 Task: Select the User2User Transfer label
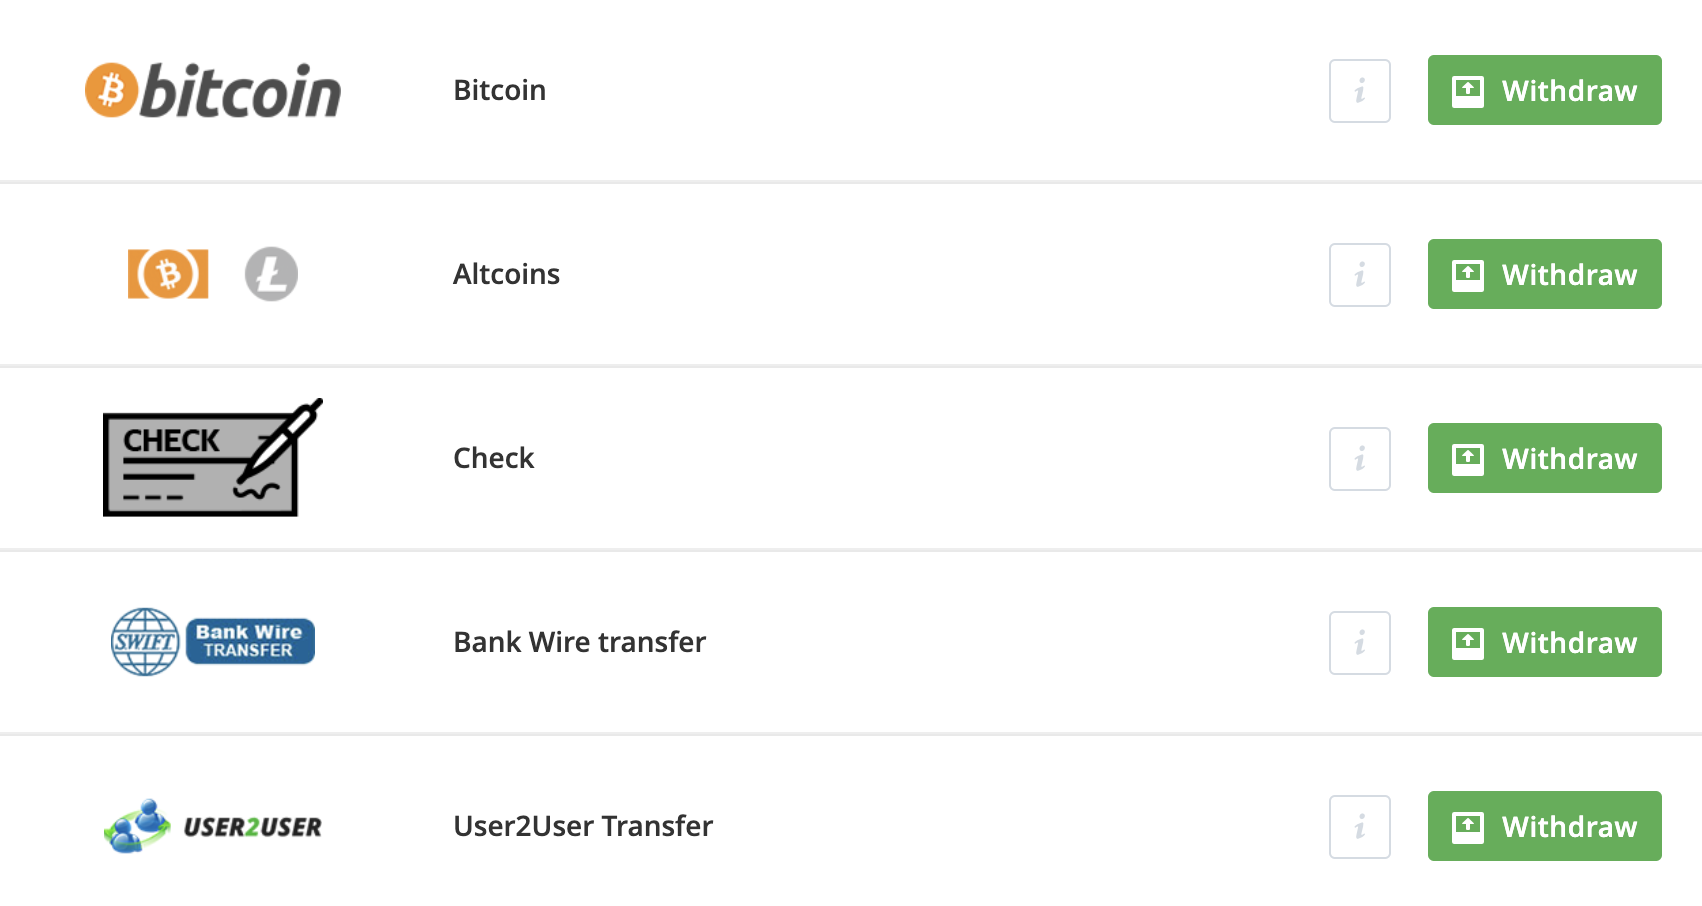(583, 826)
